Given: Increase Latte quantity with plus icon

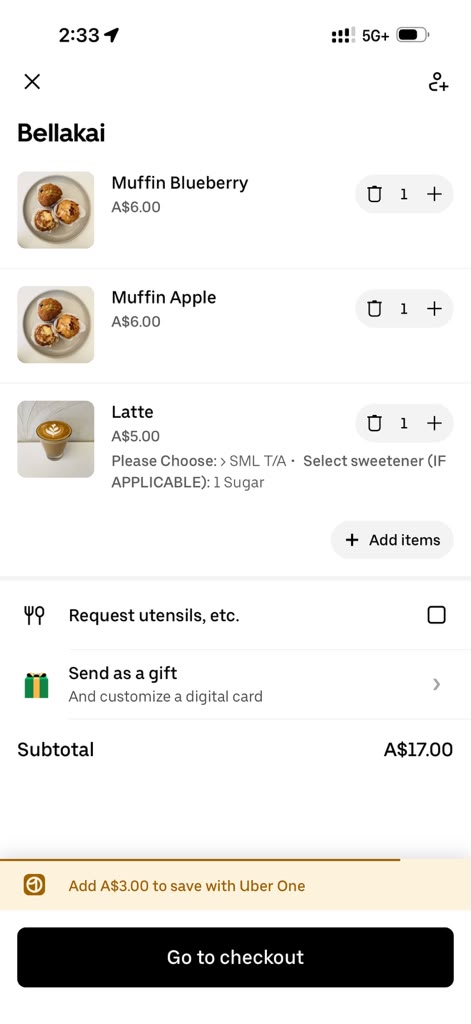Looking at the screenshot, I should click(x=434, y=423).
